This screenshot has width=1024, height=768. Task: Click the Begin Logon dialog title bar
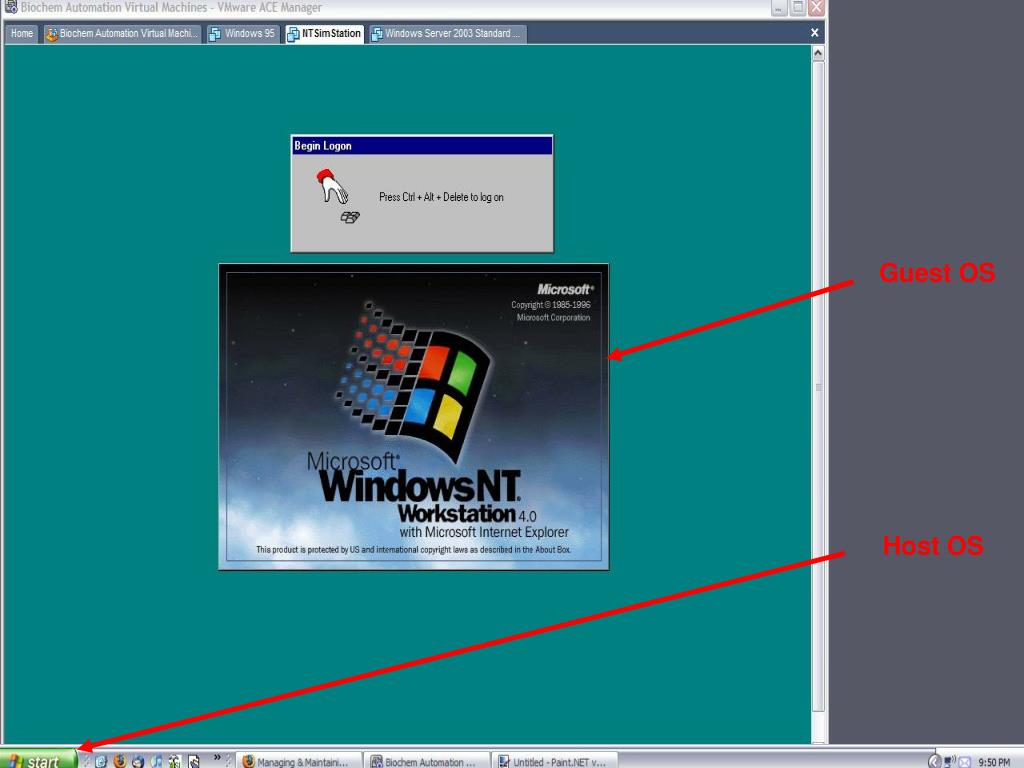[422, 146]
